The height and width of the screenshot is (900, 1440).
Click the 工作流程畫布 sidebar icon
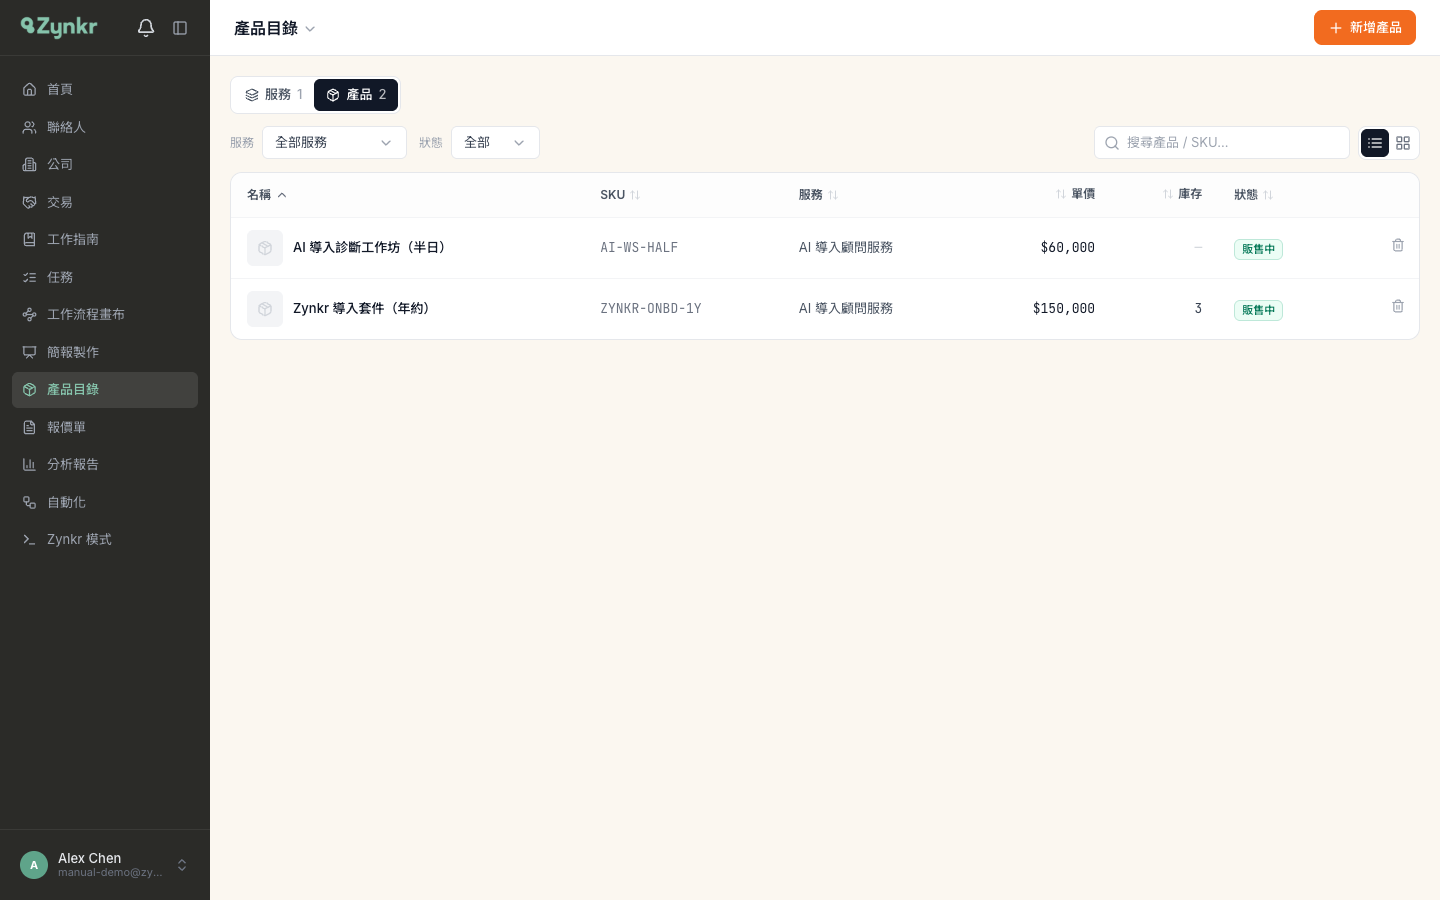point(30,314)
